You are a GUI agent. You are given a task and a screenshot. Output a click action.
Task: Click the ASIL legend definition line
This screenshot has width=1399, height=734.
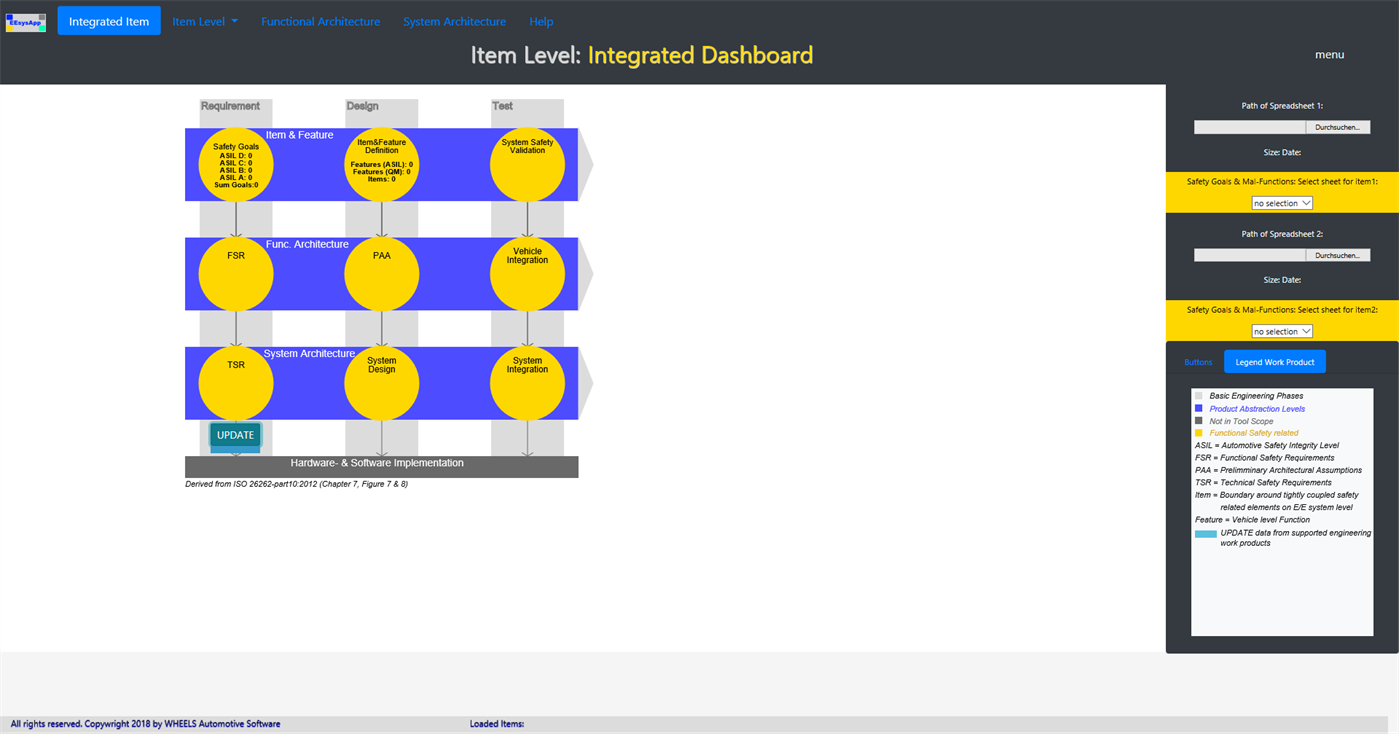pos(1266,445)
